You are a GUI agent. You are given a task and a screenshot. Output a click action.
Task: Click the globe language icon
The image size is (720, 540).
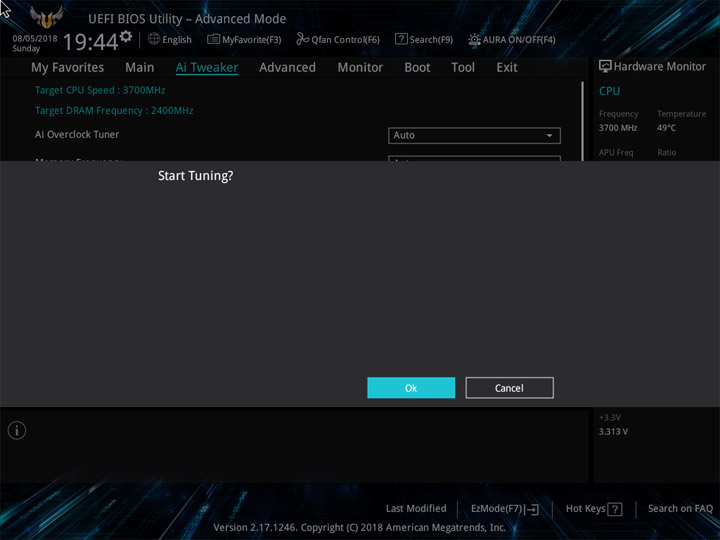coord(153,39)
